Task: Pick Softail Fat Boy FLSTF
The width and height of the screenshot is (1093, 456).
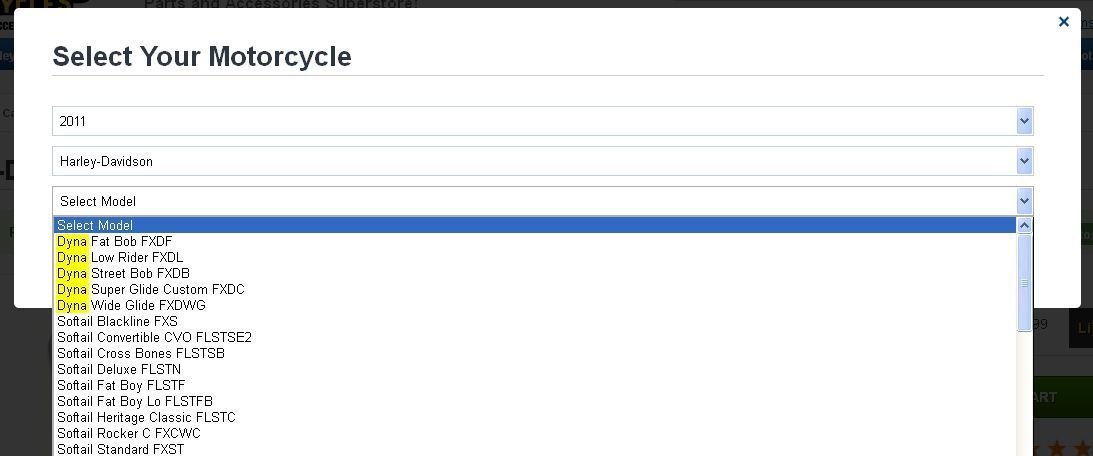Action: [x=535, y=386]
